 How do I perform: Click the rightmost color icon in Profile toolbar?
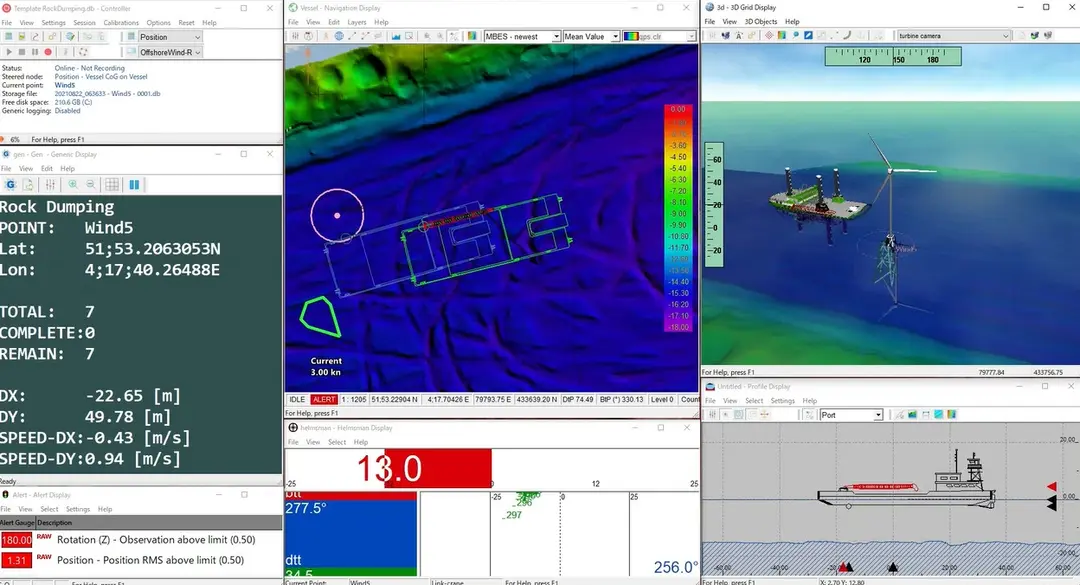[x=951, y=415]
